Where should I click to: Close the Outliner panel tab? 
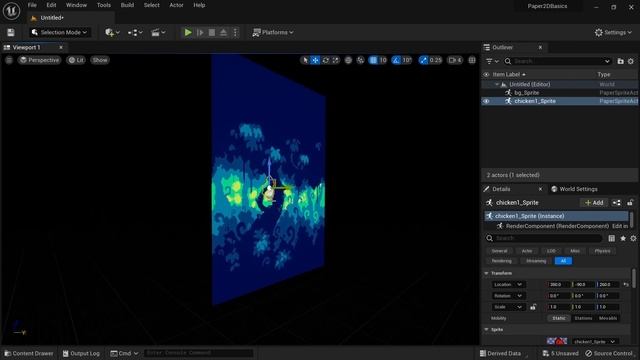pos(540,48)
